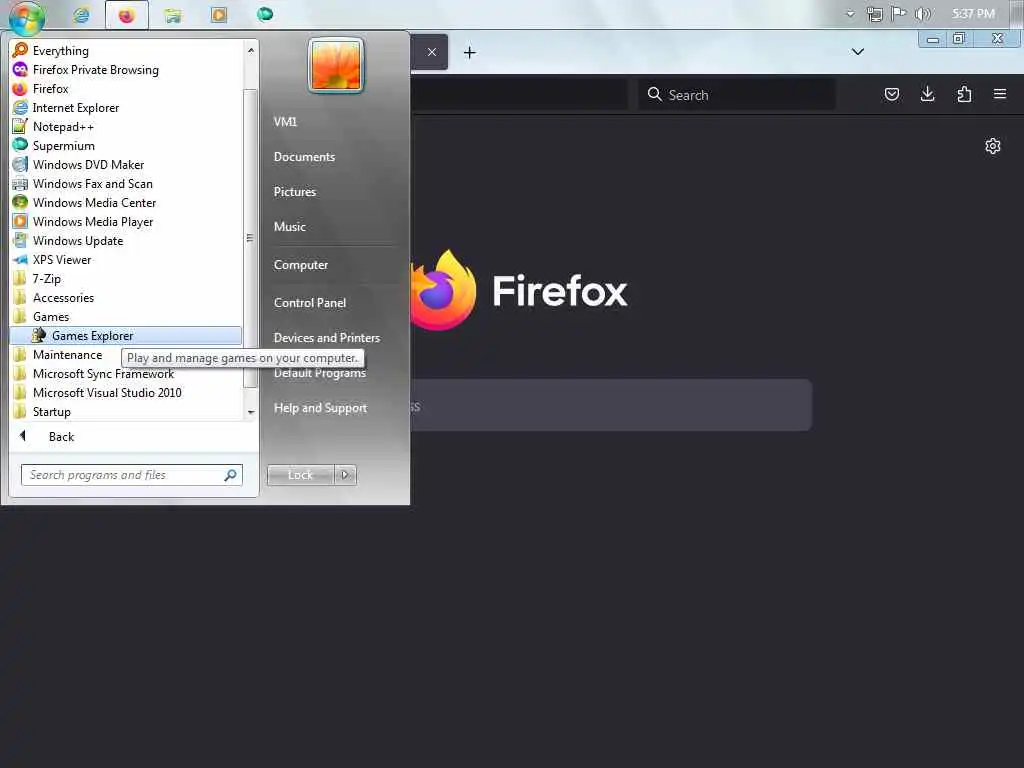Expand the Maintenance folder
1024x768 pixels.
click(66, 354)
